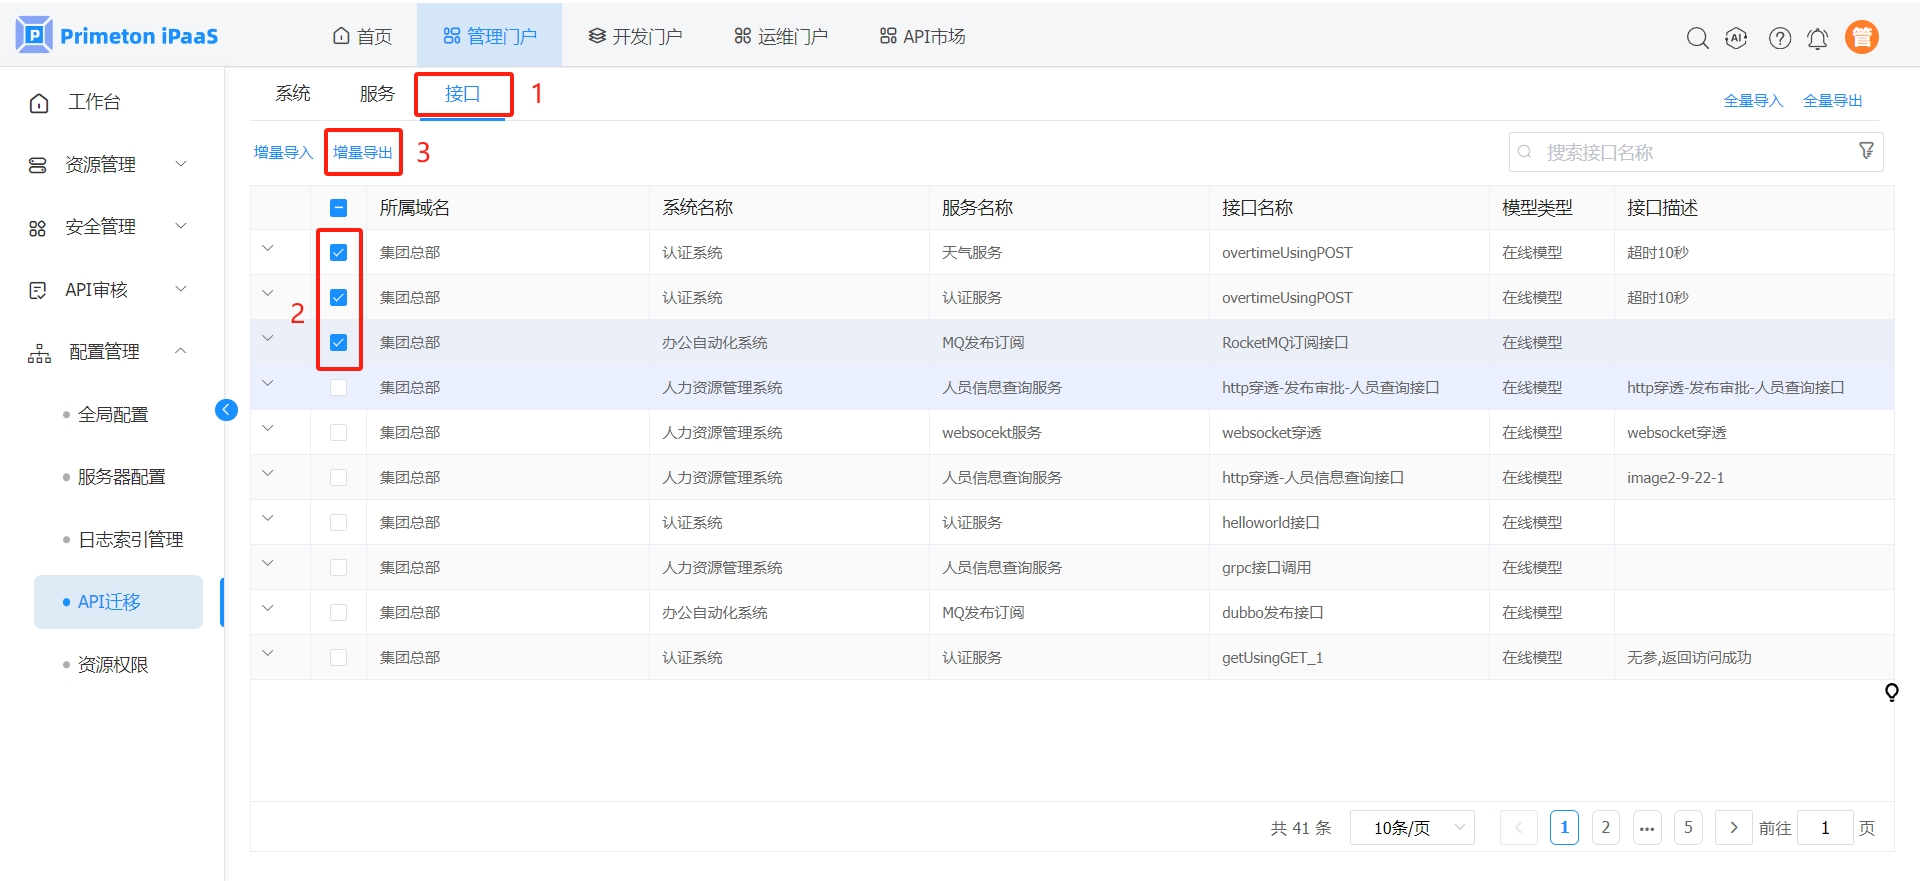The width and height of the screenshot is (1920, 881).
Task: Expand the RocketMQ订阅接口 row details
Action: coord(268,338)
